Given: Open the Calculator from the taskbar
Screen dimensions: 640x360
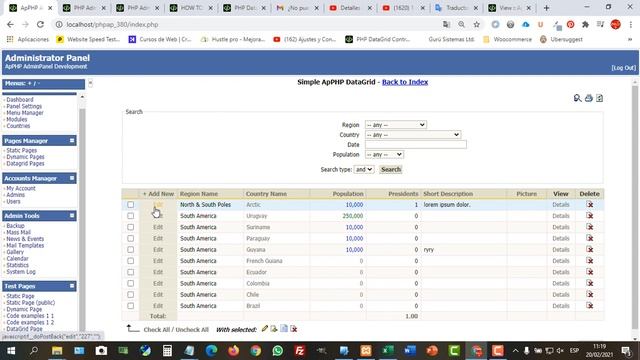Looking at the screenshot, I should pos(167,351).
